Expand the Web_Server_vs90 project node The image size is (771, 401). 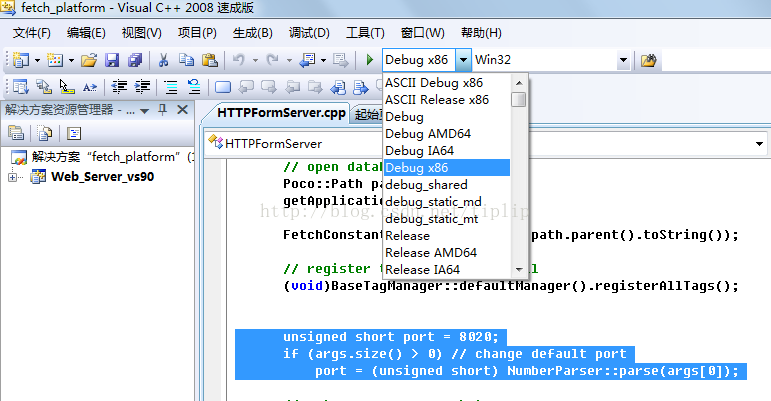click(12, 177)
